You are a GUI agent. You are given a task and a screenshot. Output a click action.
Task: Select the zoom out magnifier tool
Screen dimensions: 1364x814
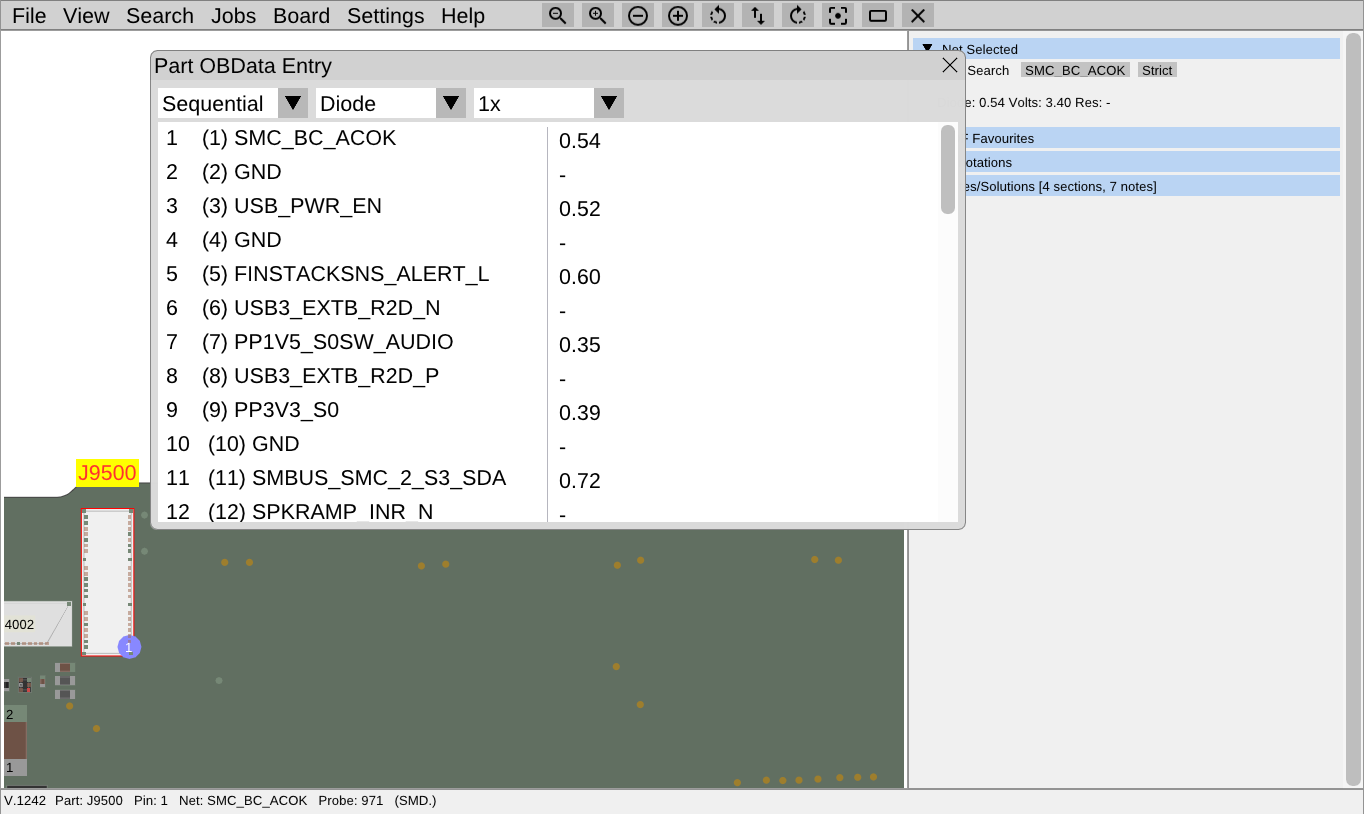click(x=557, y=15)
